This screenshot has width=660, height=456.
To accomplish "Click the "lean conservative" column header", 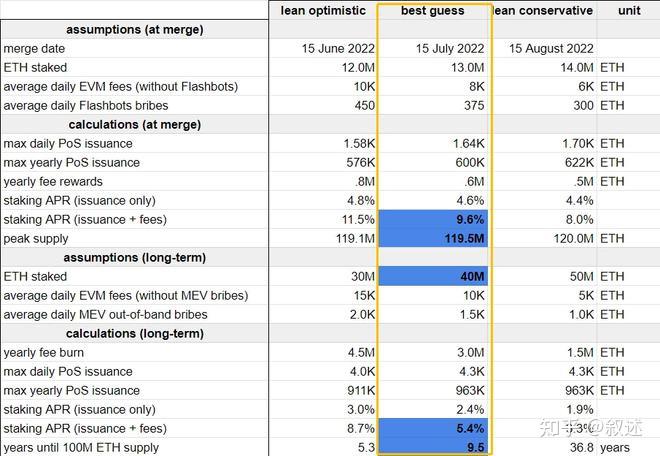I will (544, 11).
